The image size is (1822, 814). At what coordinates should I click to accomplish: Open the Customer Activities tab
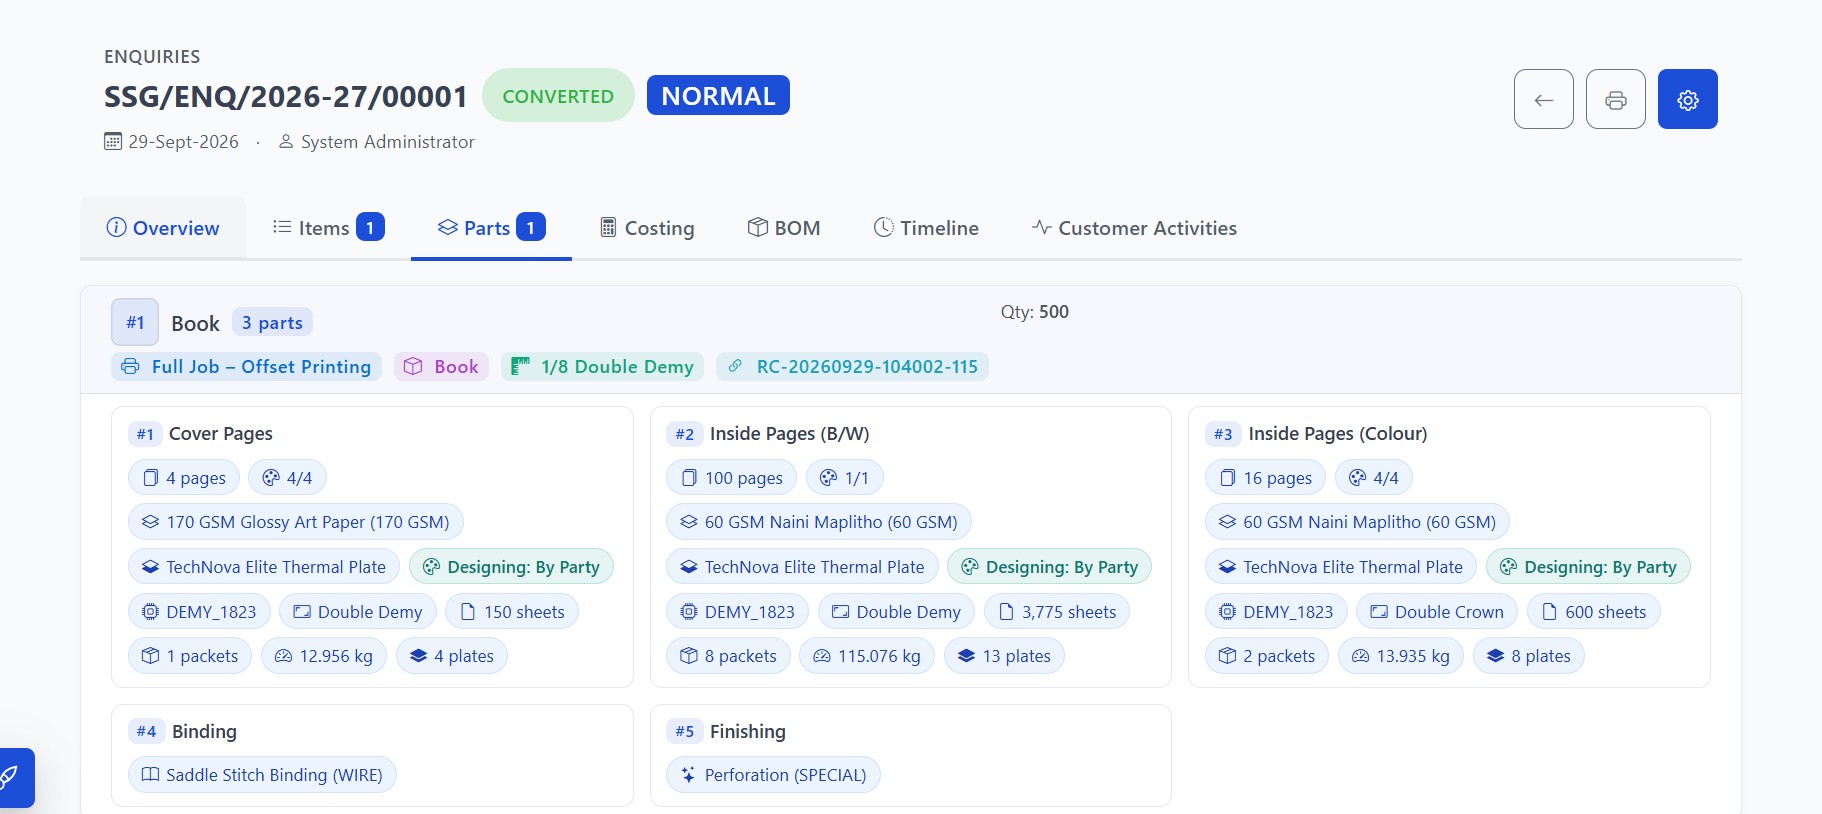[1134, 228]
